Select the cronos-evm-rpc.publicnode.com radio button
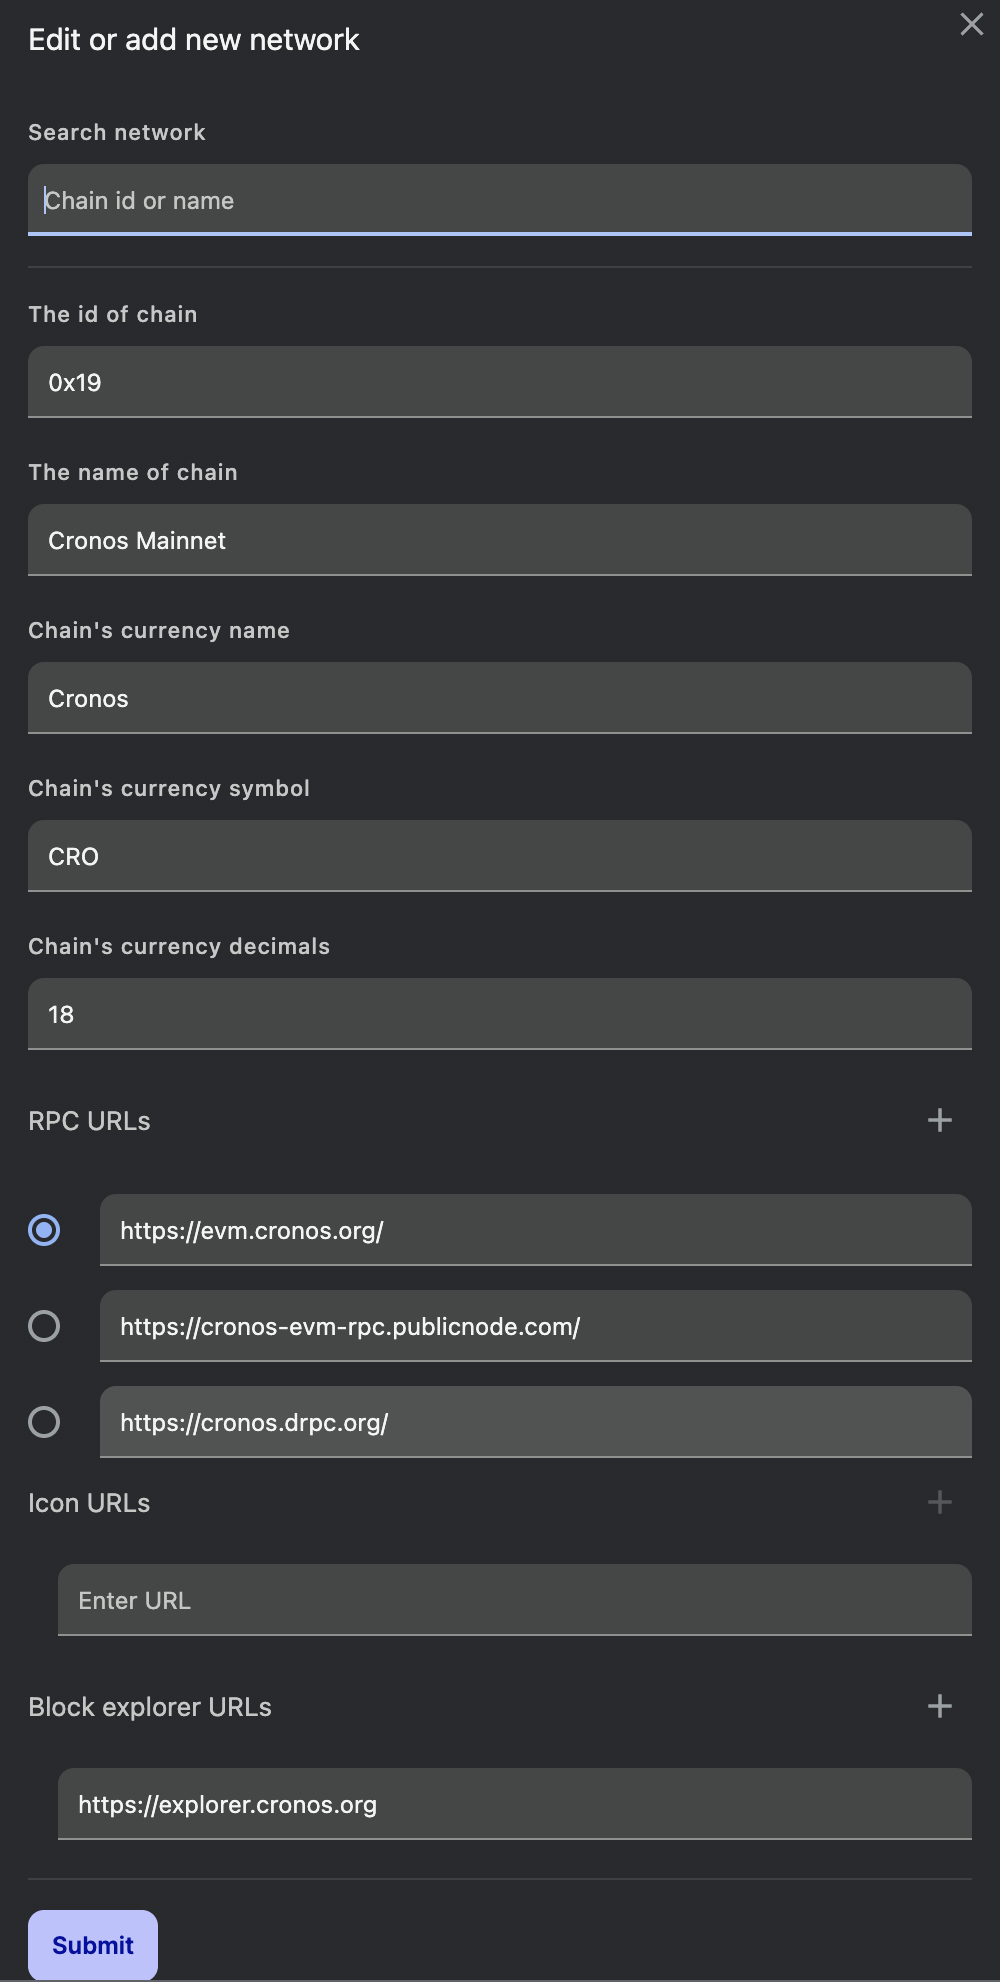This screenshot has width=1000, height=1982. click(x=44, y=1326)
